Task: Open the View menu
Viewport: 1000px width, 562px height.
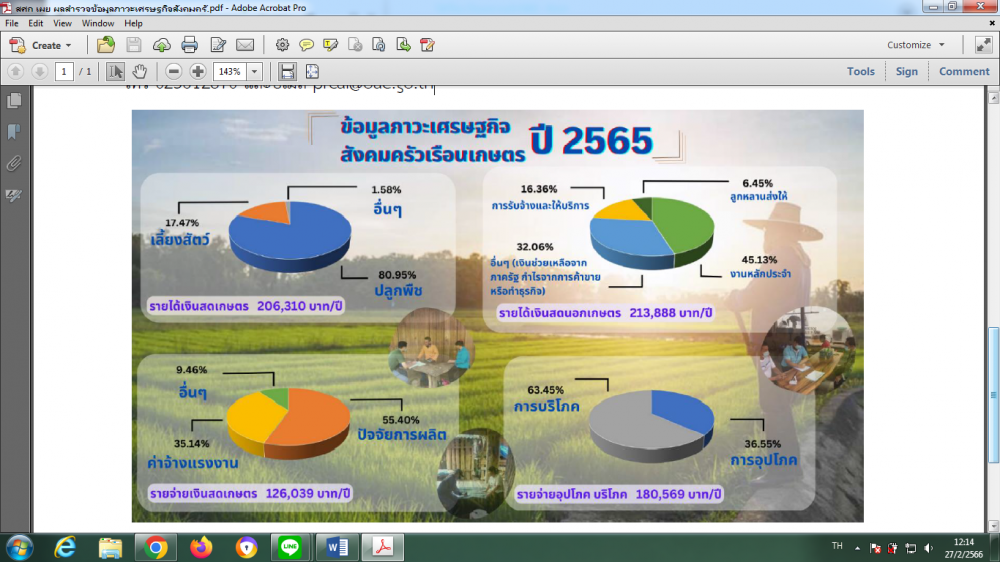Action: tap(62, 23)
